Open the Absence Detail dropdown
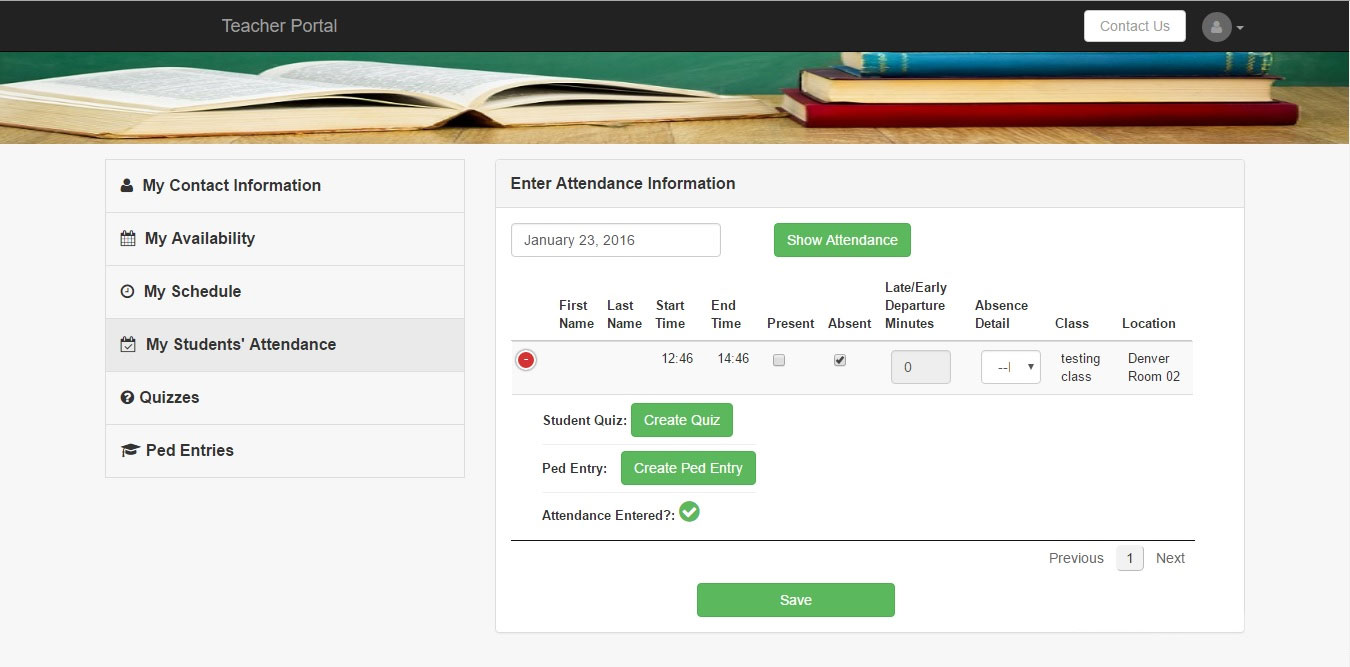 (x=1010, y=367)
